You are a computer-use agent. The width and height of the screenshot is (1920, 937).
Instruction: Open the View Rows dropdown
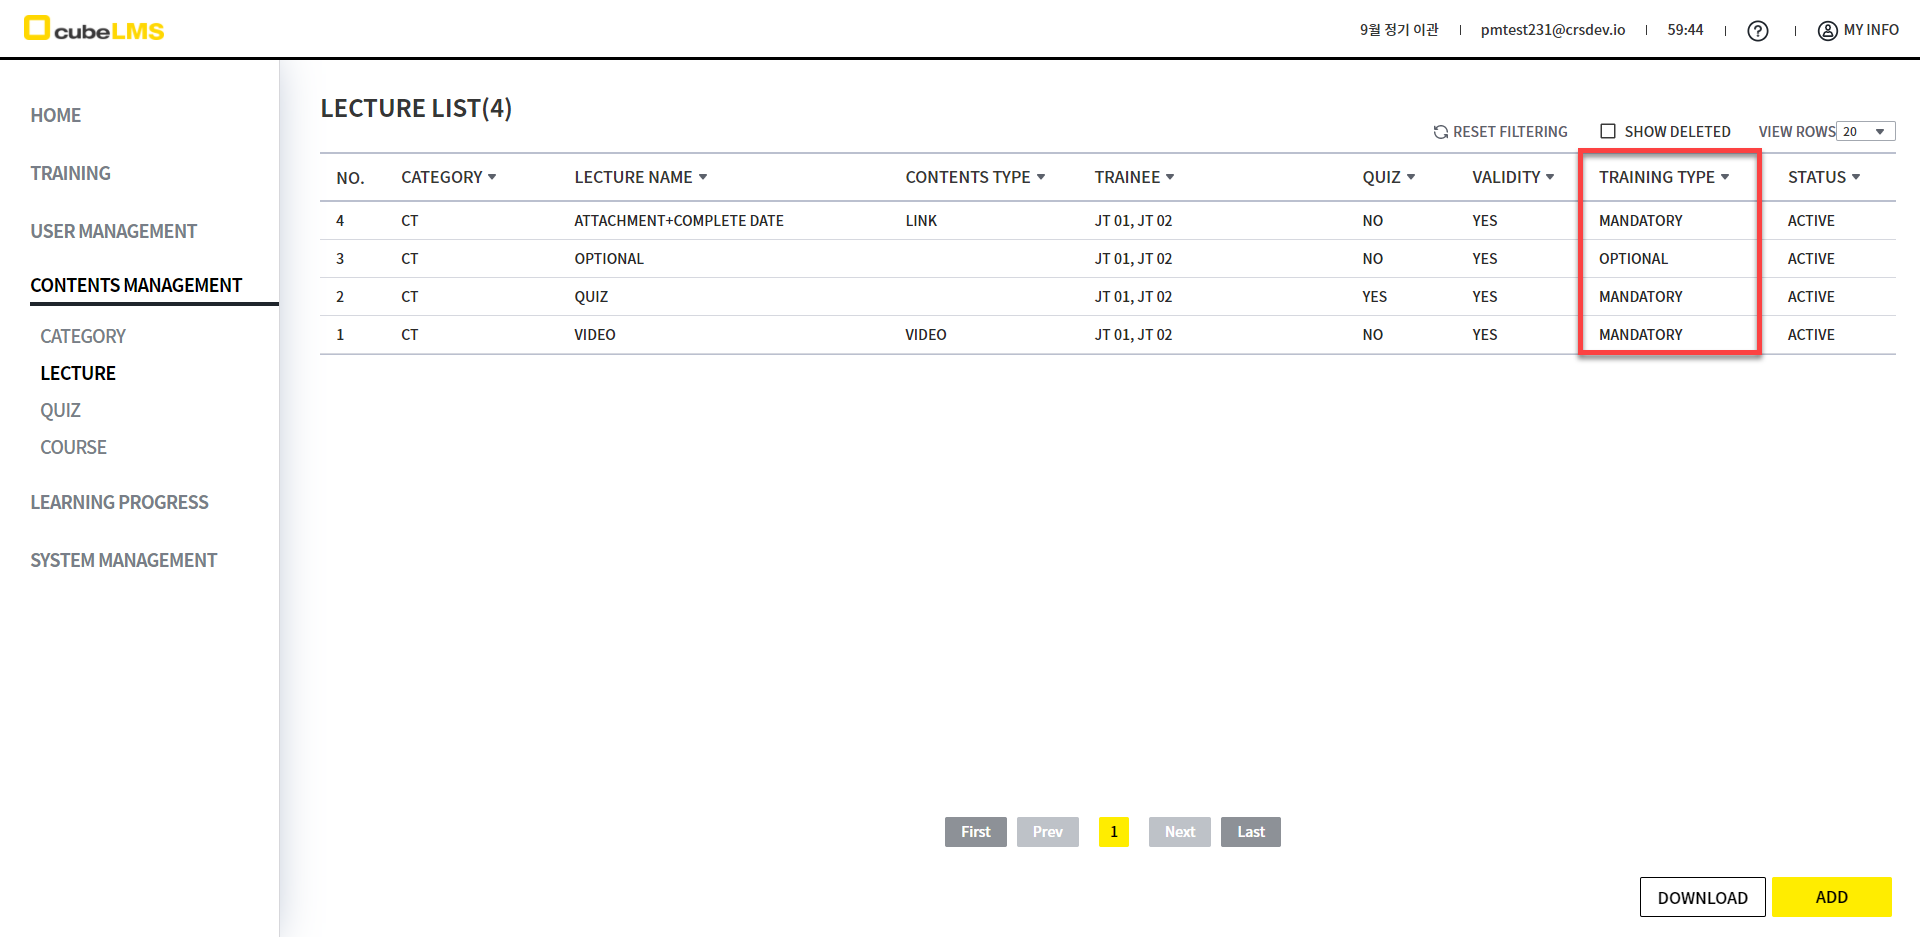click(1866, 132)
